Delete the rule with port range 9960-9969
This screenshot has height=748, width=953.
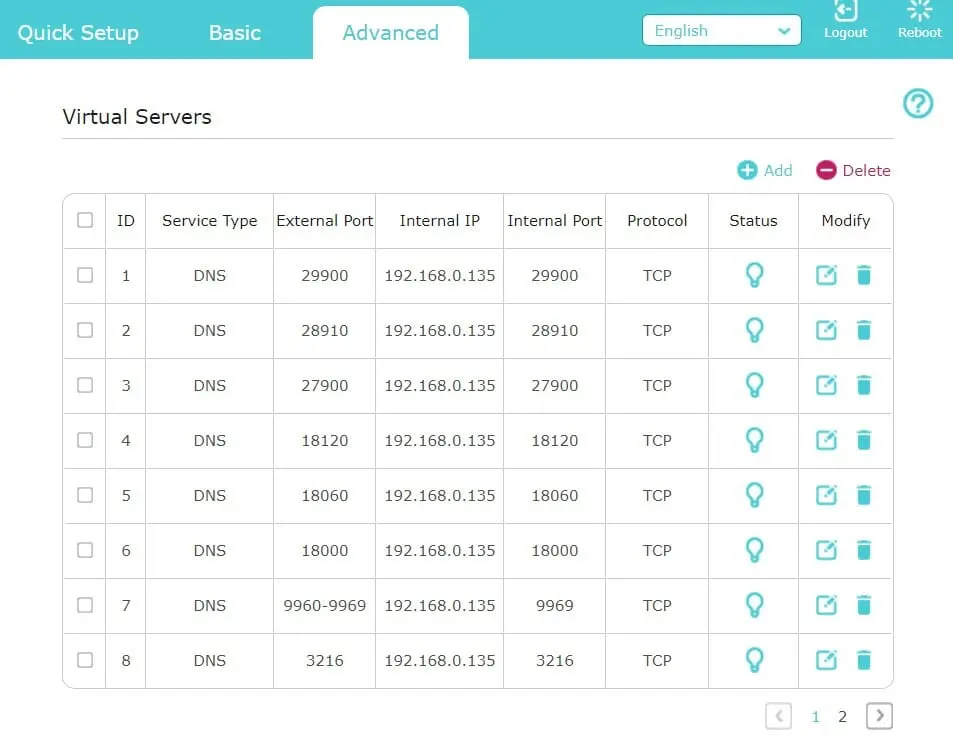tap(863, 605)
